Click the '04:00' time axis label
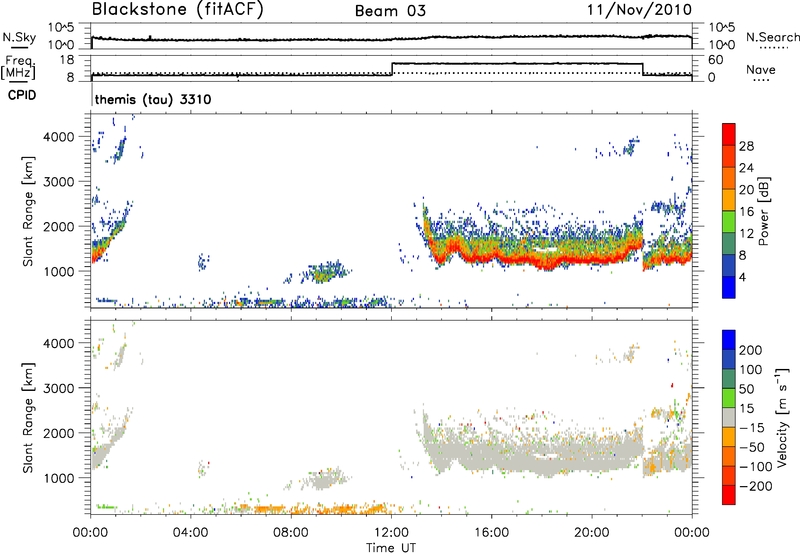 coord(190,533)
